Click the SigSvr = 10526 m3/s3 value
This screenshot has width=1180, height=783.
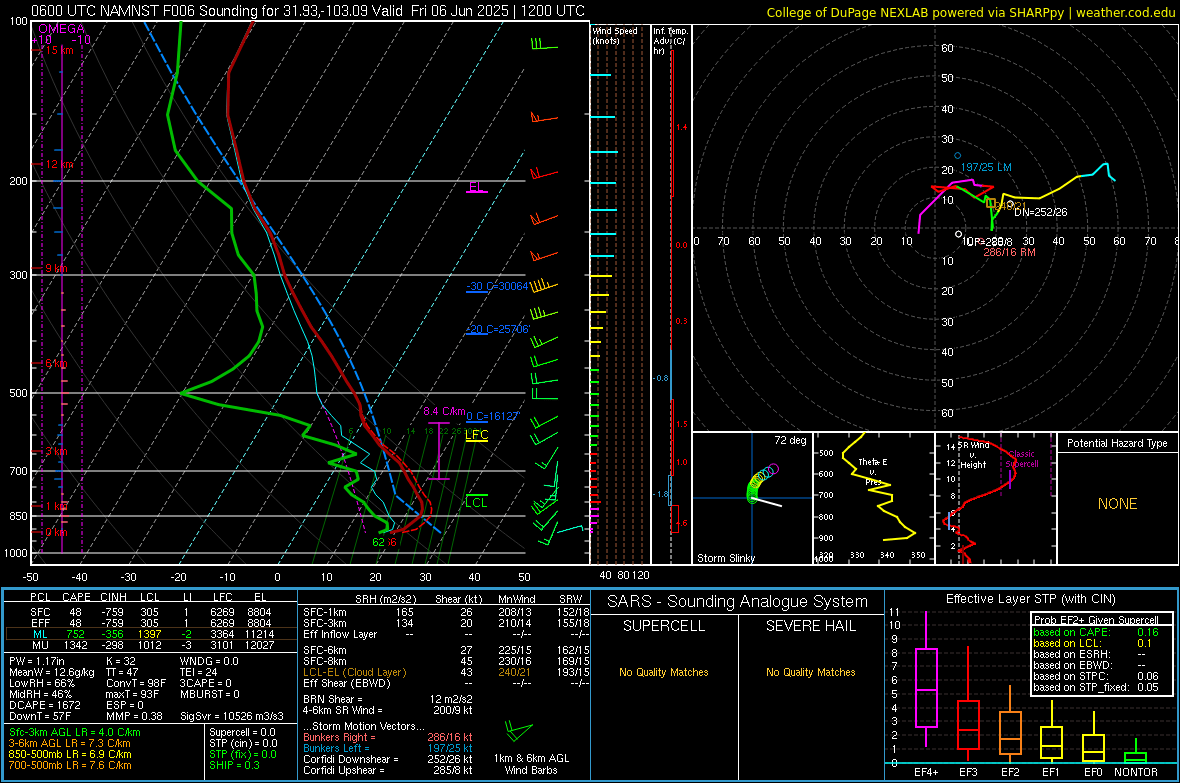(232, 716)
